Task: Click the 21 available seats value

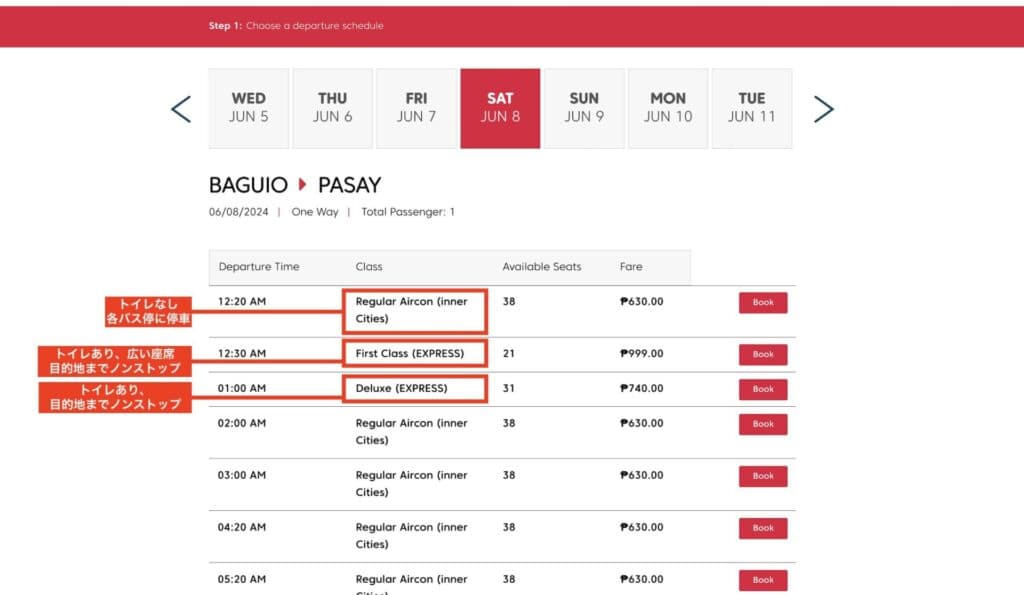Action: click(509, 353)
